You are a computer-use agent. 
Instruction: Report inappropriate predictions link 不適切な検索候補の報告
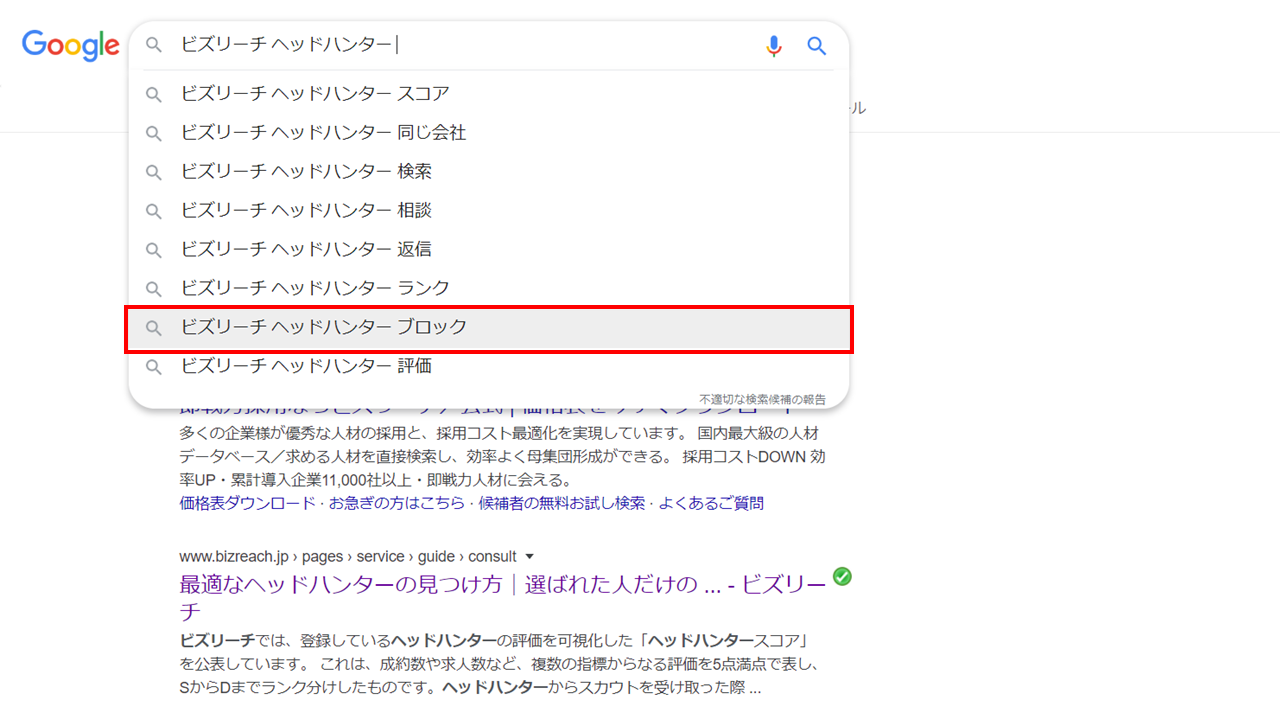(763, 399)
